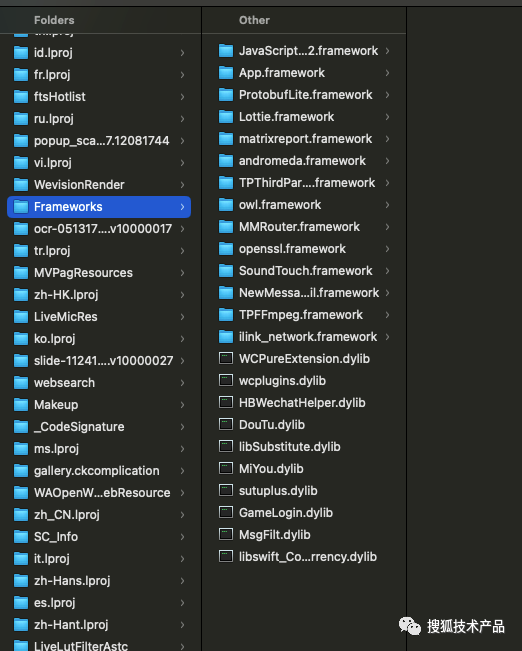Select the LiveLutFilterAstc folder name

[x=81, y=646]
